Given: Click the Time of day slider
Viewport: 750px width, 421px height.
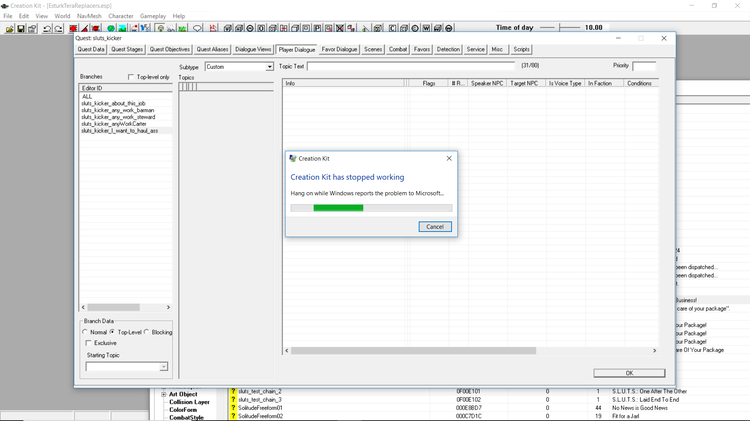Looking at the screenshot, I should 559,28.
